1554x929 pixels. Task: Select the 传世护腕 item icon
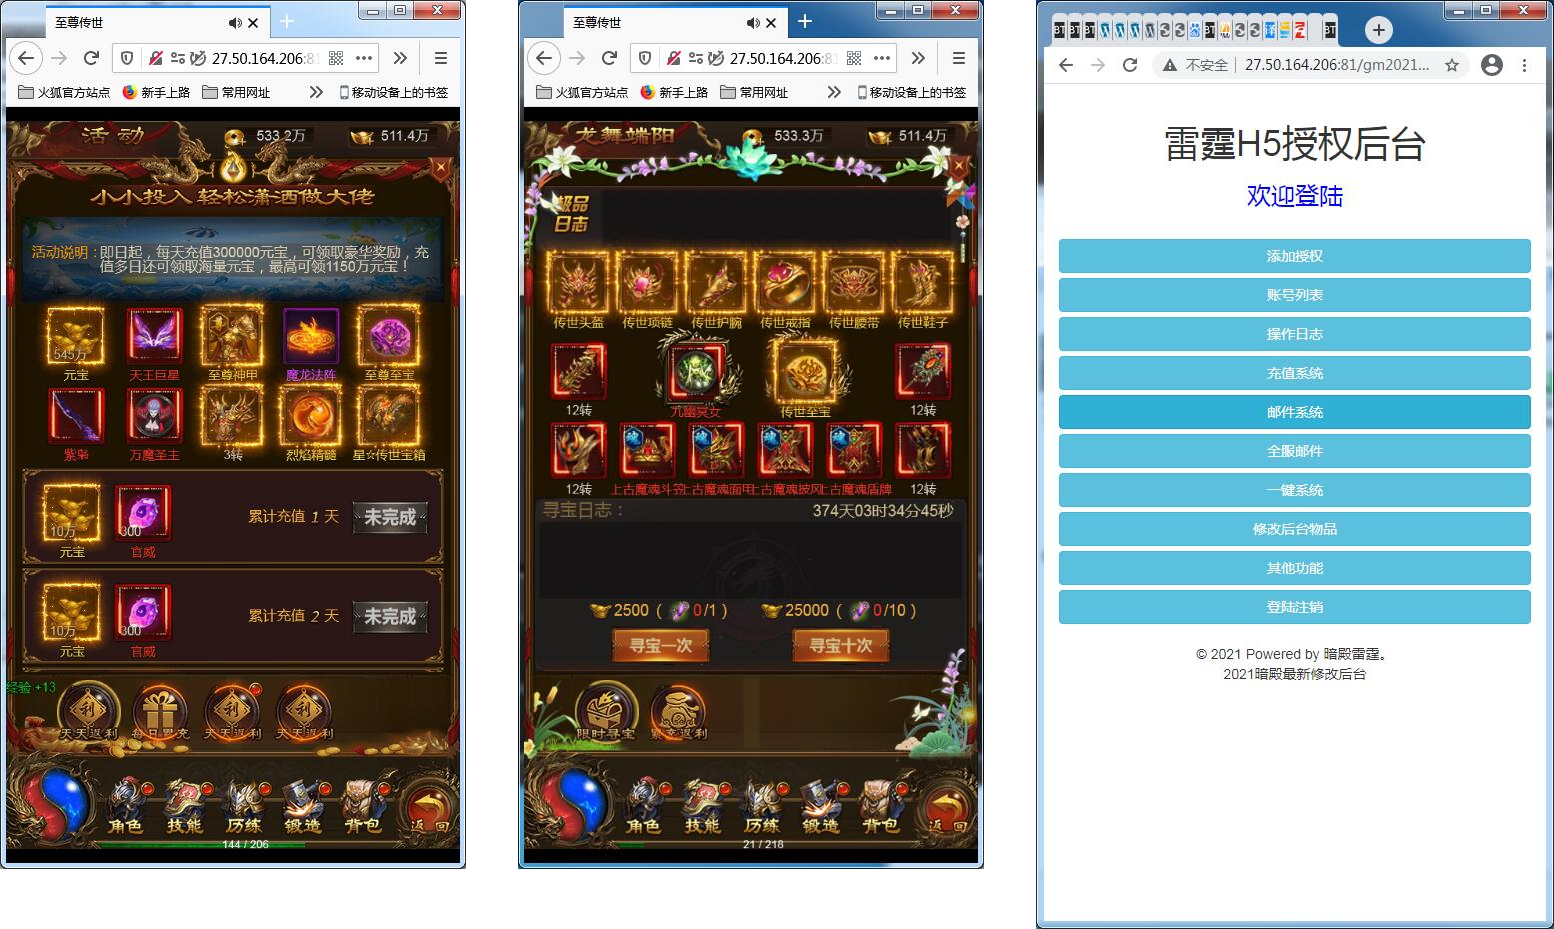click(x=716, y=284)
